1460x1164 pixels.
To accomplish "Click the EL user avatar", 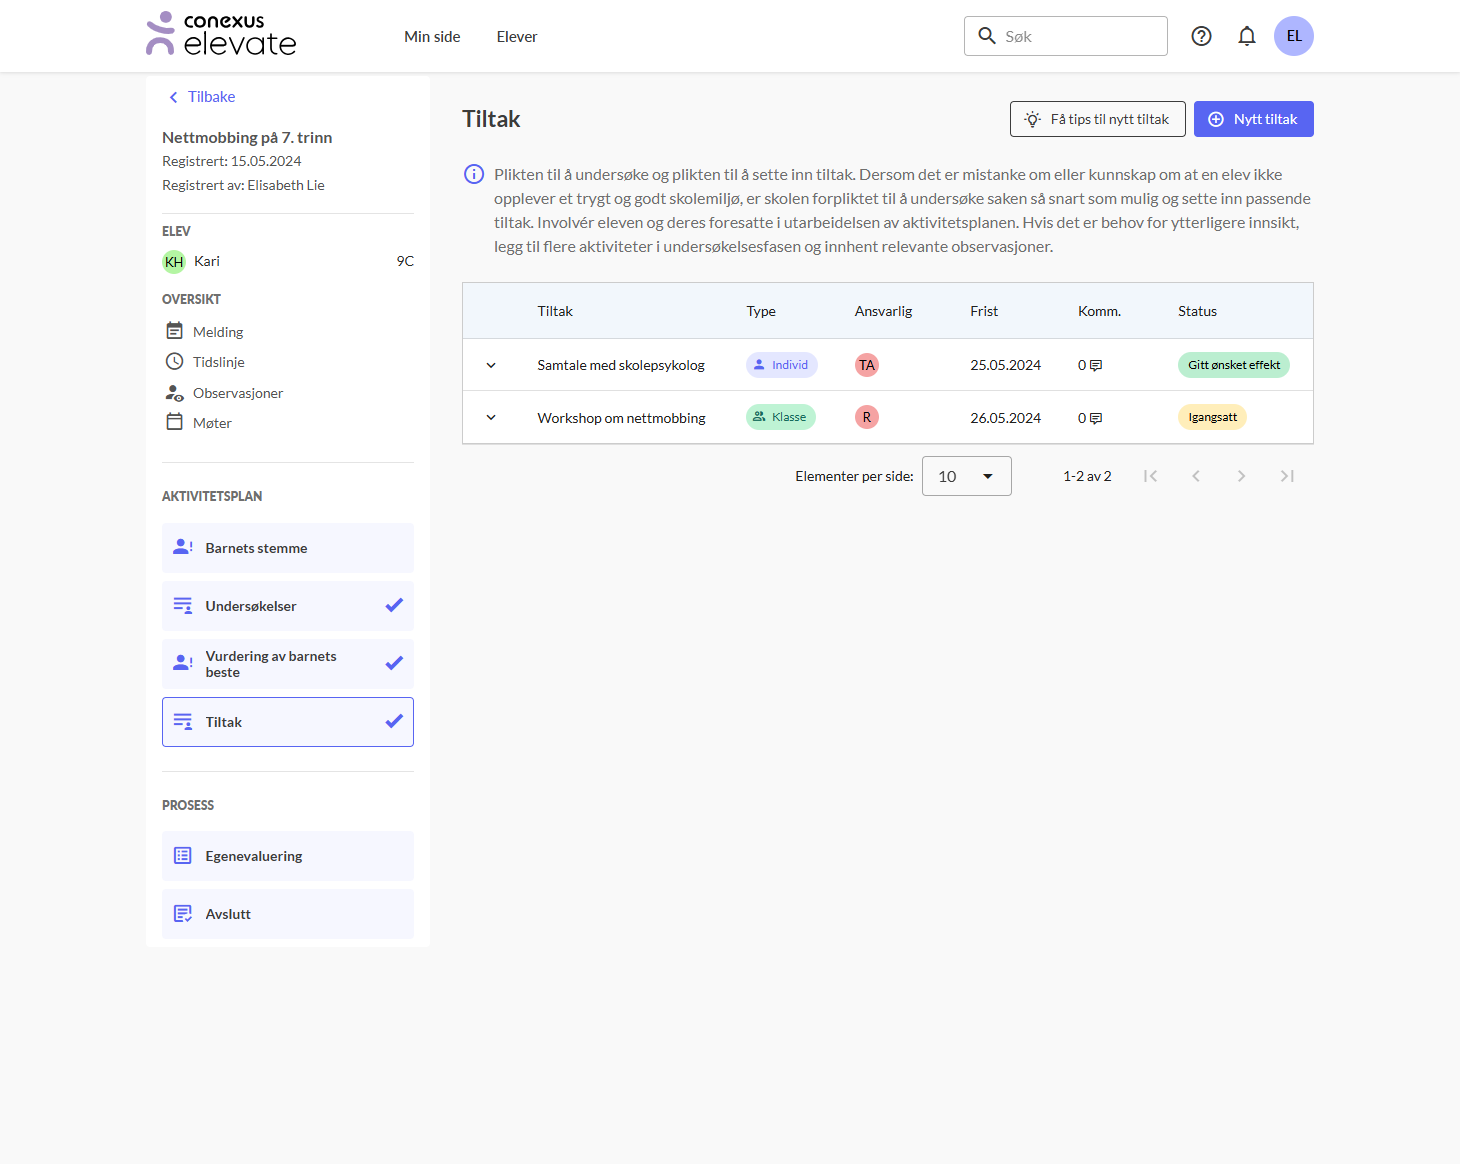I will tap(1293, 36).
